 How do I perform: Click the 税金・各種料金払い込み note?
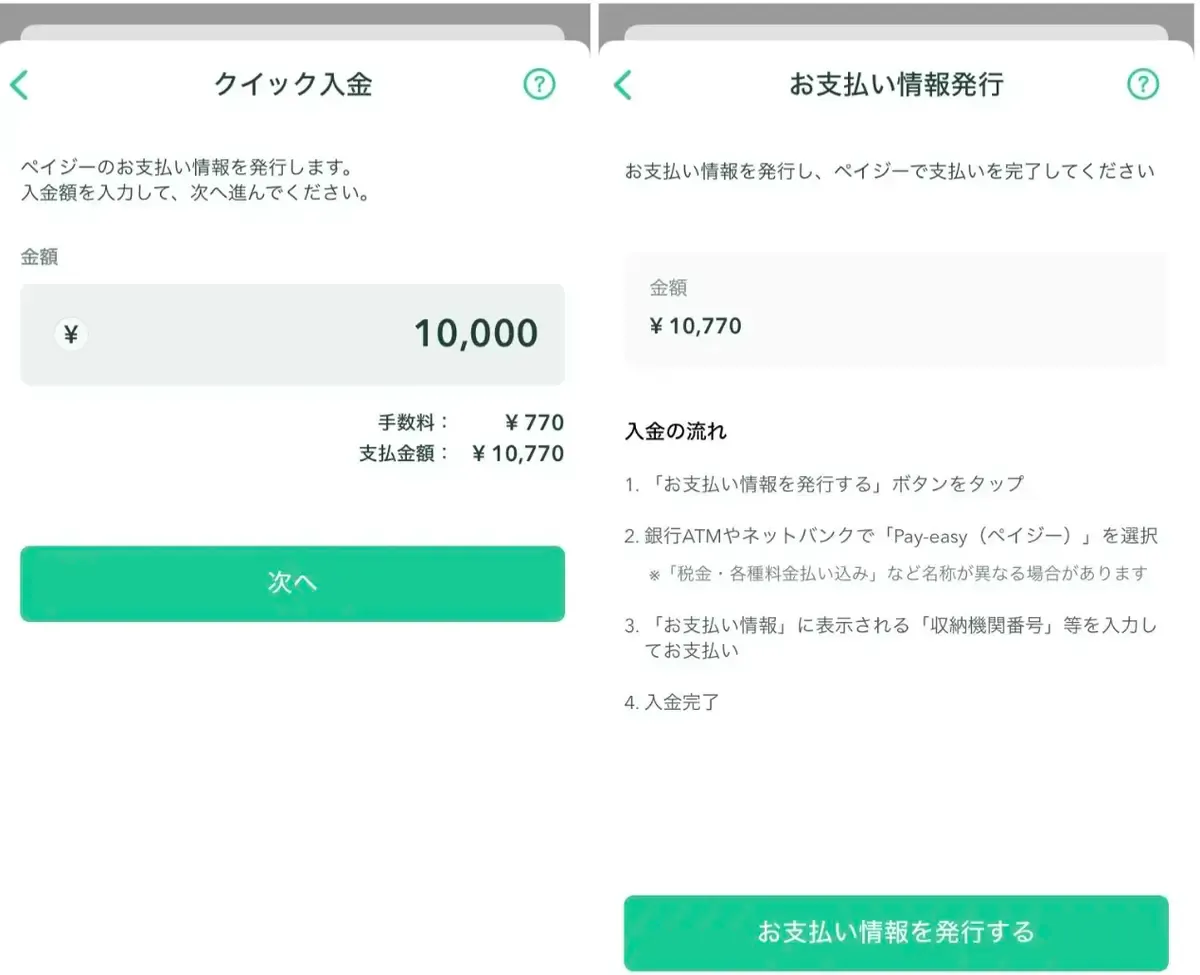click(x=899, y=574)
